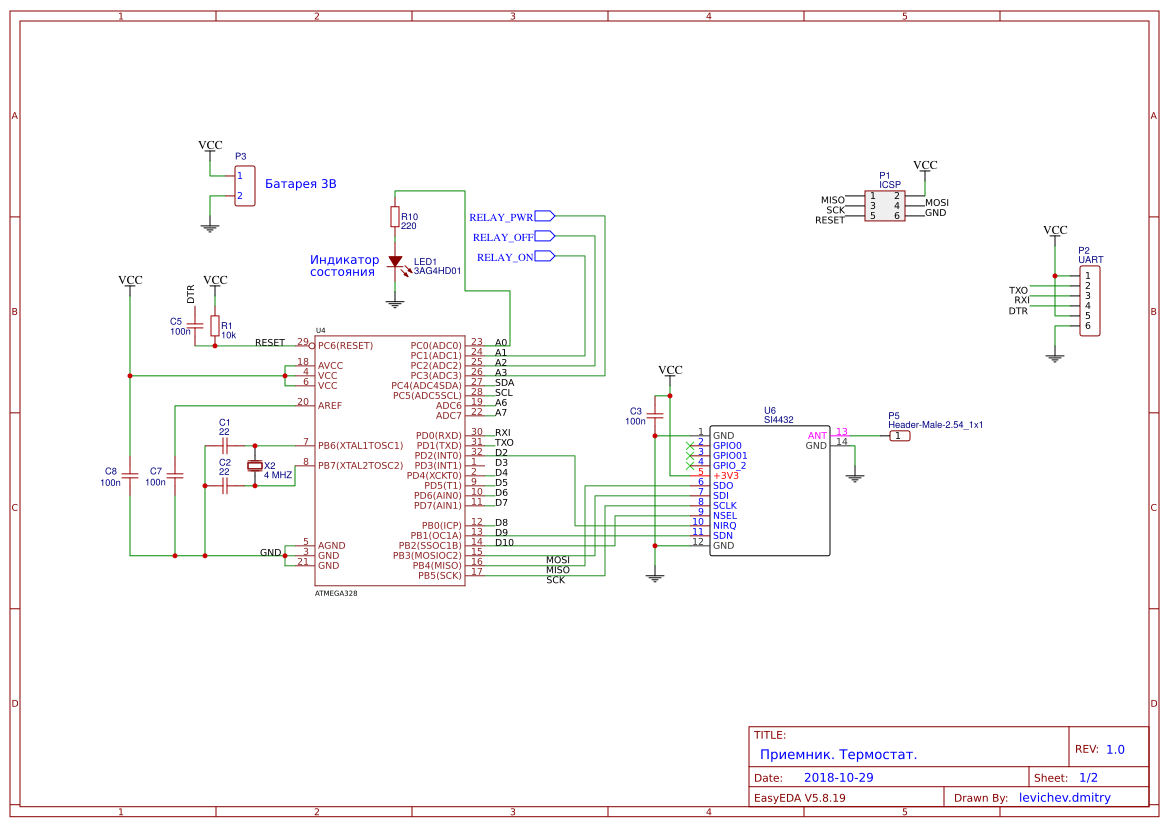The image size is (1169, 827).
Task: Click the ground symbol under P3 battery connector
Action: pos(209,227)
